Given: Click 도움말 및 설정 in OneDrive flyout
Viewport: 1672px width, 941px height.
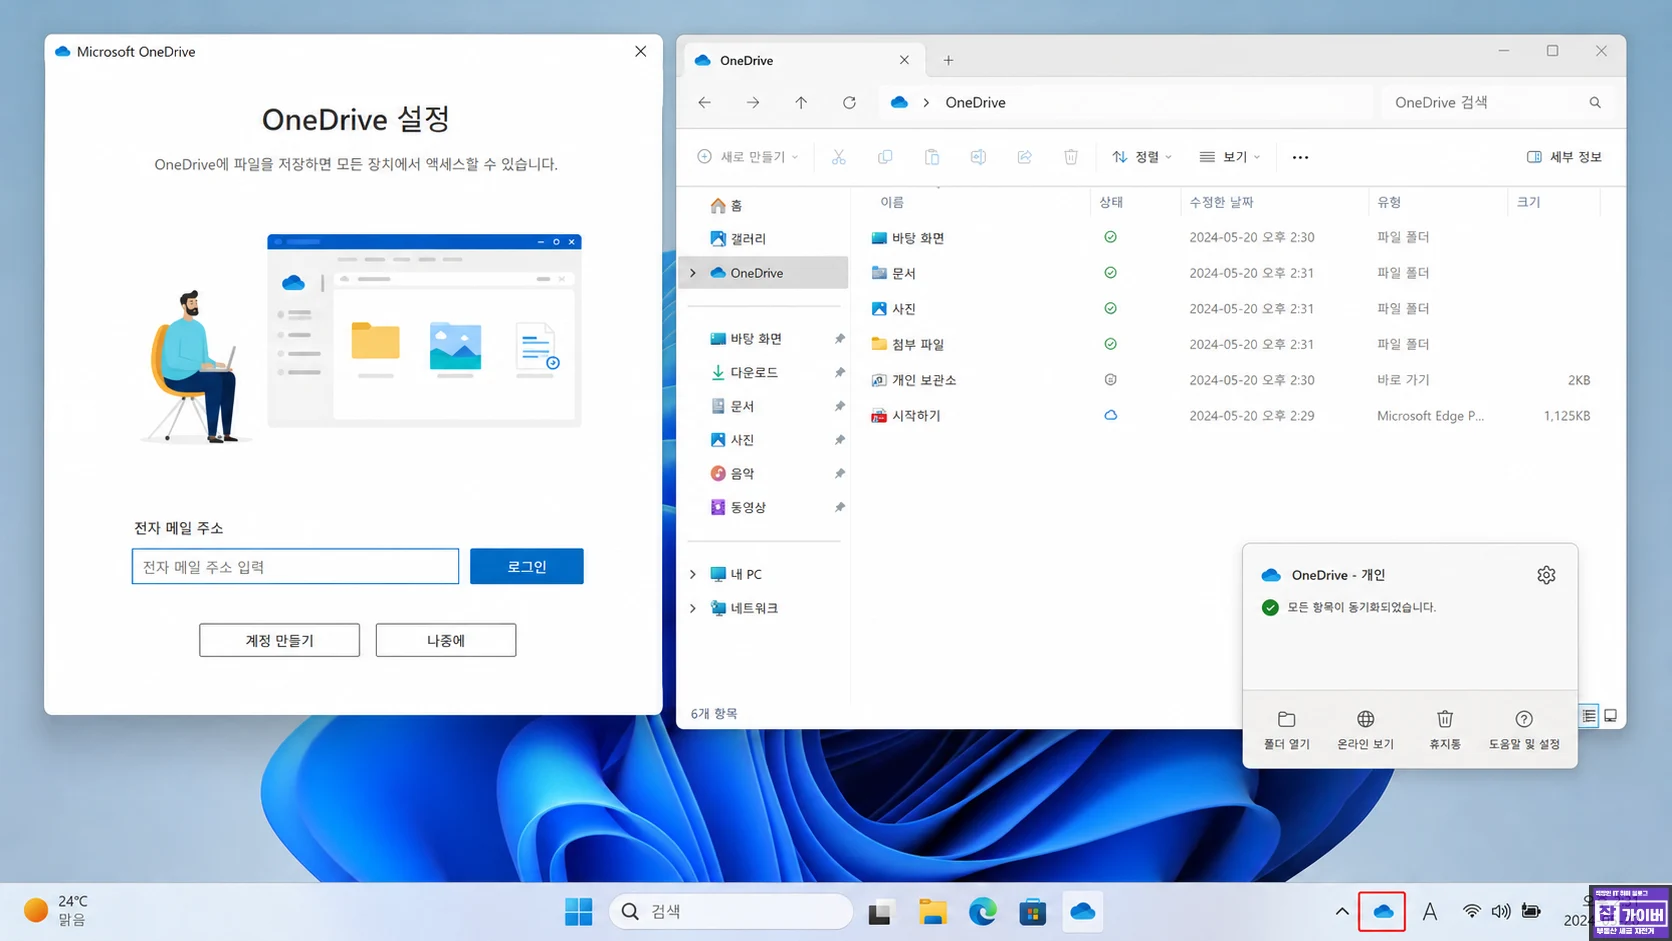Looking at the screenshot, I should pyautogui.click(x=1524, y=730).
